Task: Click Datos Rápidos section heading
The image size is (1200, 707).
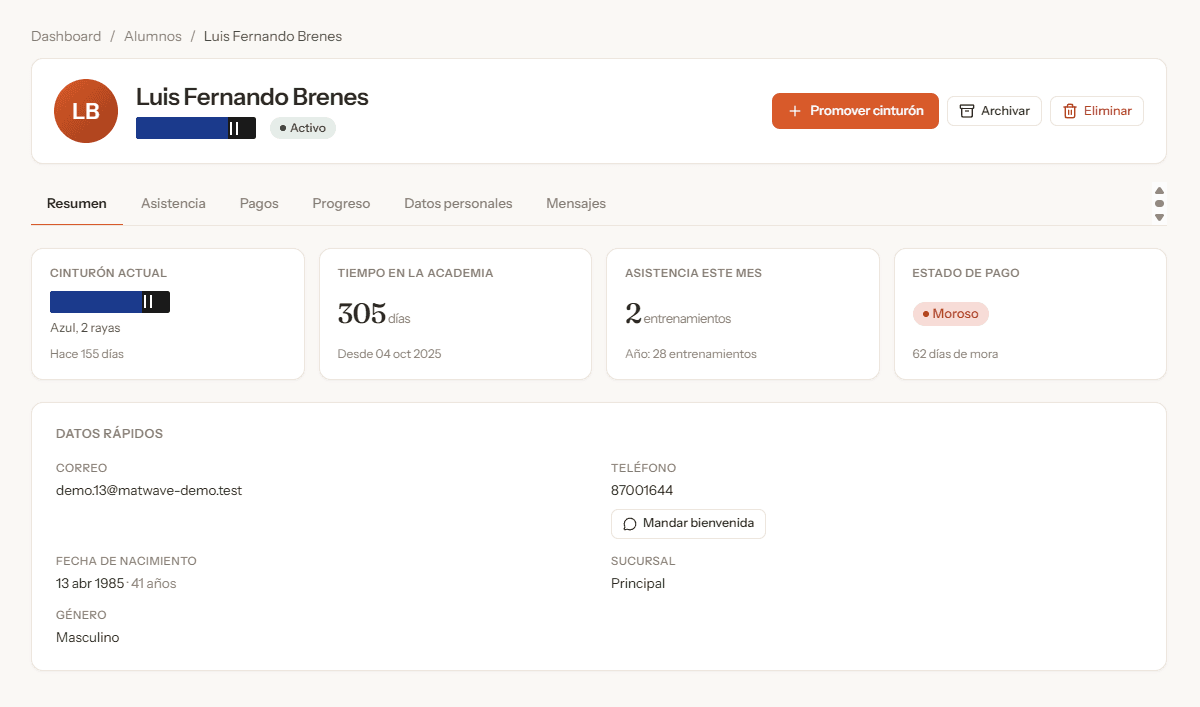Action: pos(110,434)
